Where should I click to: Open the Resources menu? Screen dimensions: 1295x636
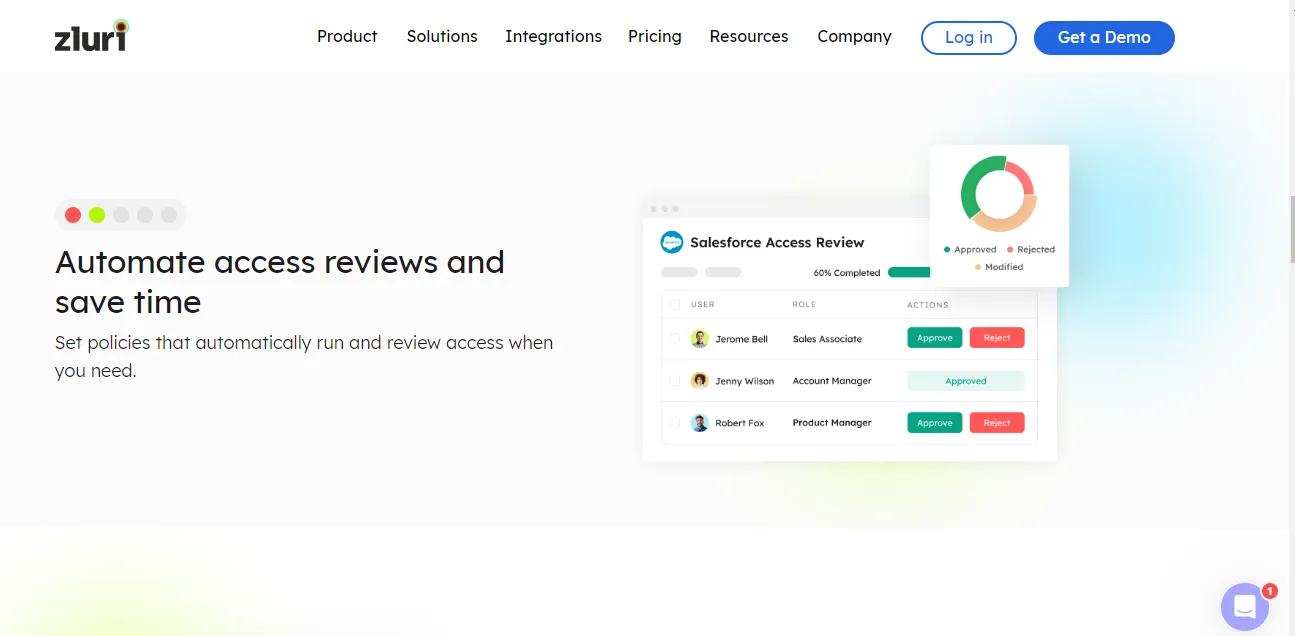pos(749,36)
